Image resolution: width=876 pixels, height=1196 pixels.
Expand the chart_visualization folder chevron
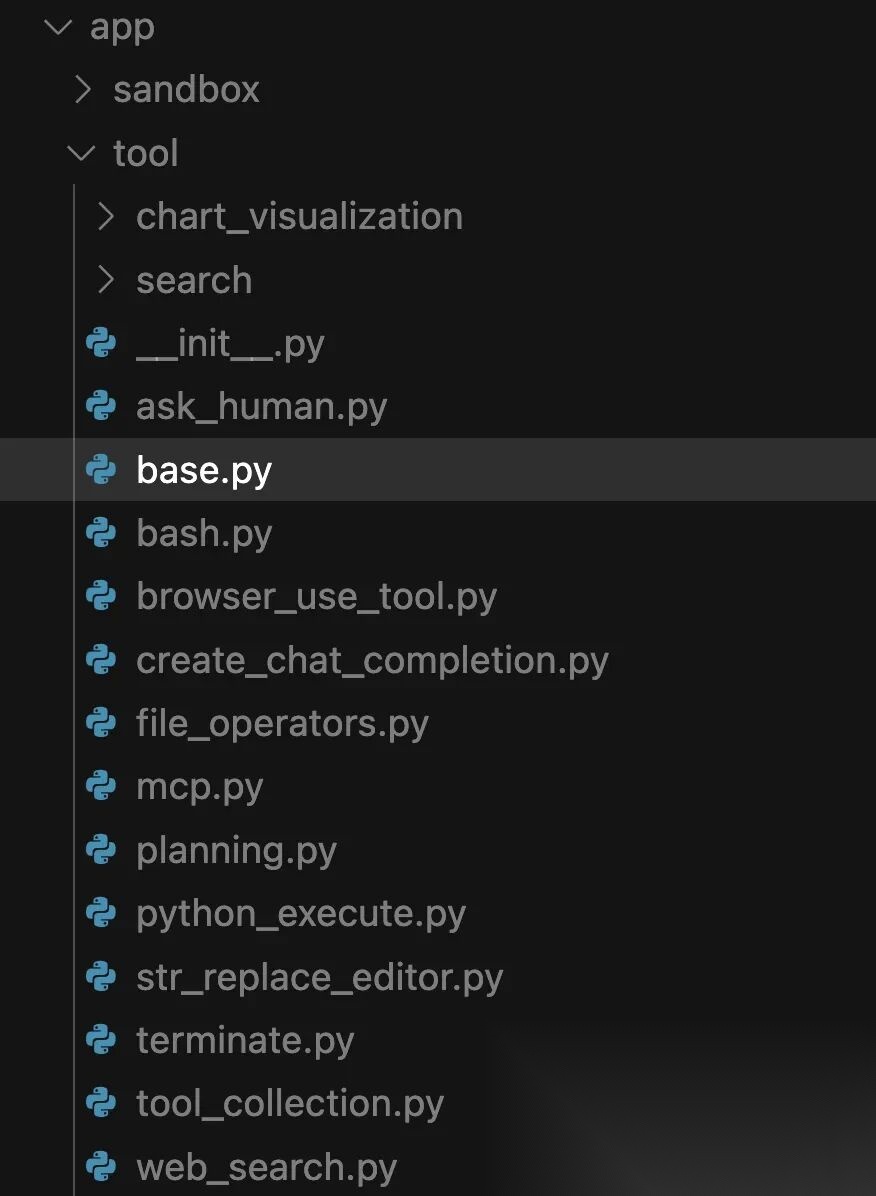point(106,217)
